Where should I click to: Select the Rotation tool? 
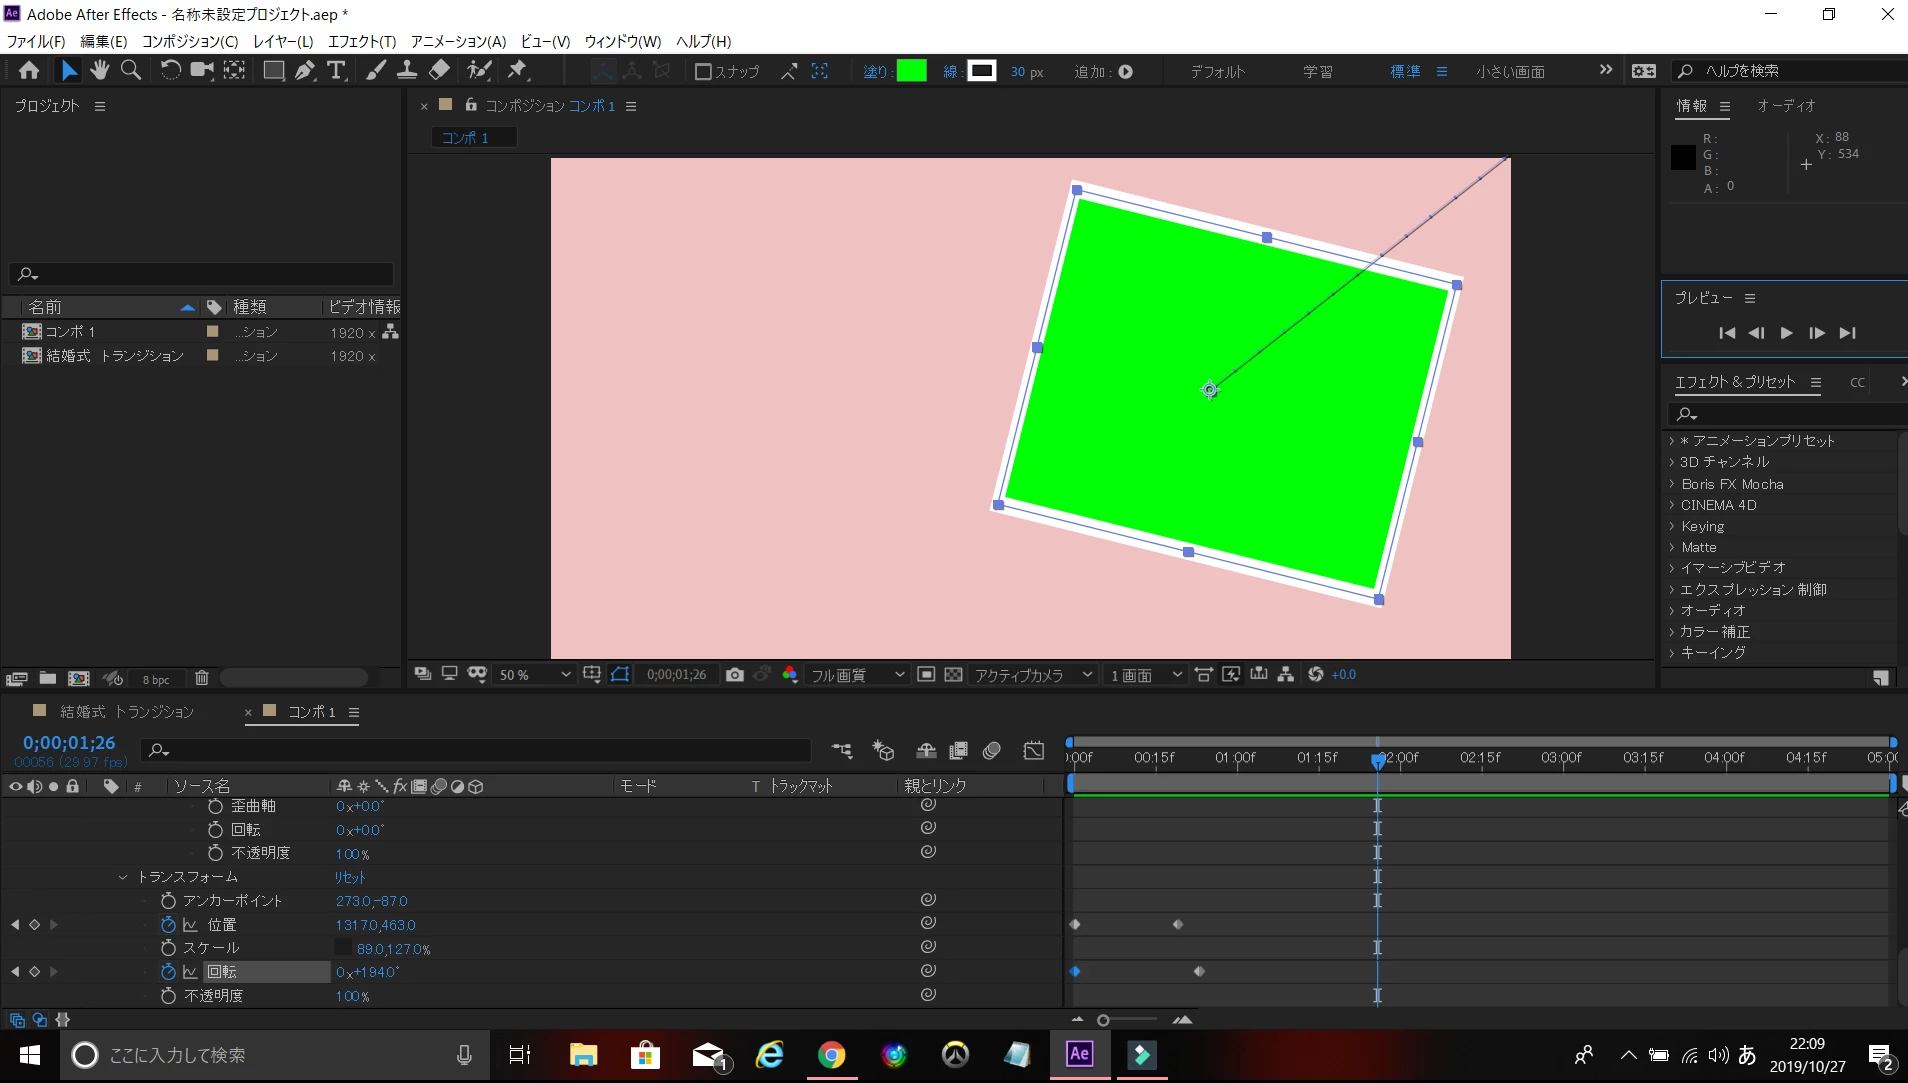(171, 70)
